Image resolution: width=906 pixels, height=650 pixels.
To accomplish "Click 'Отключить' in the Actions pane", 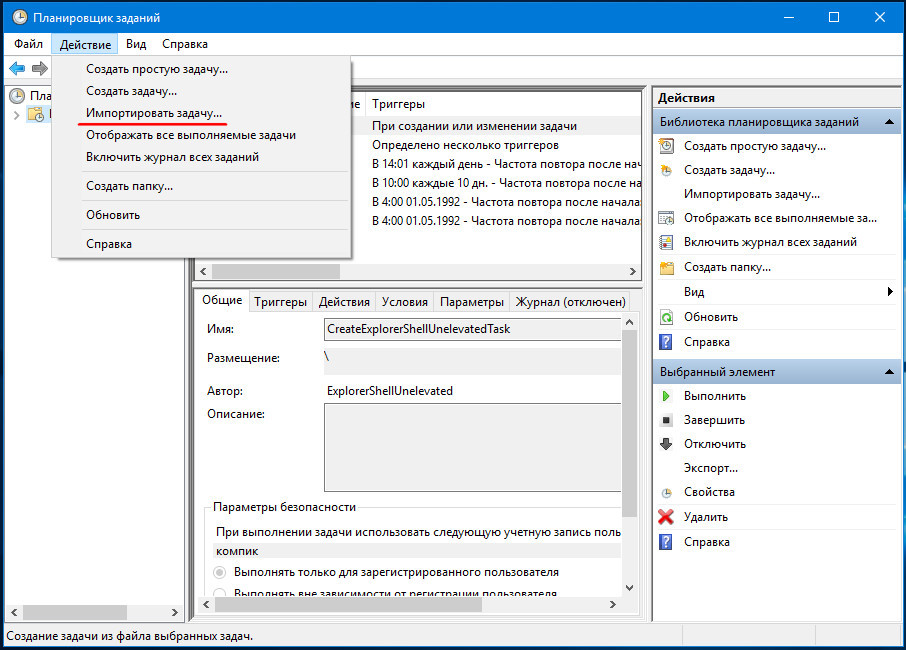I will point(715,444).
